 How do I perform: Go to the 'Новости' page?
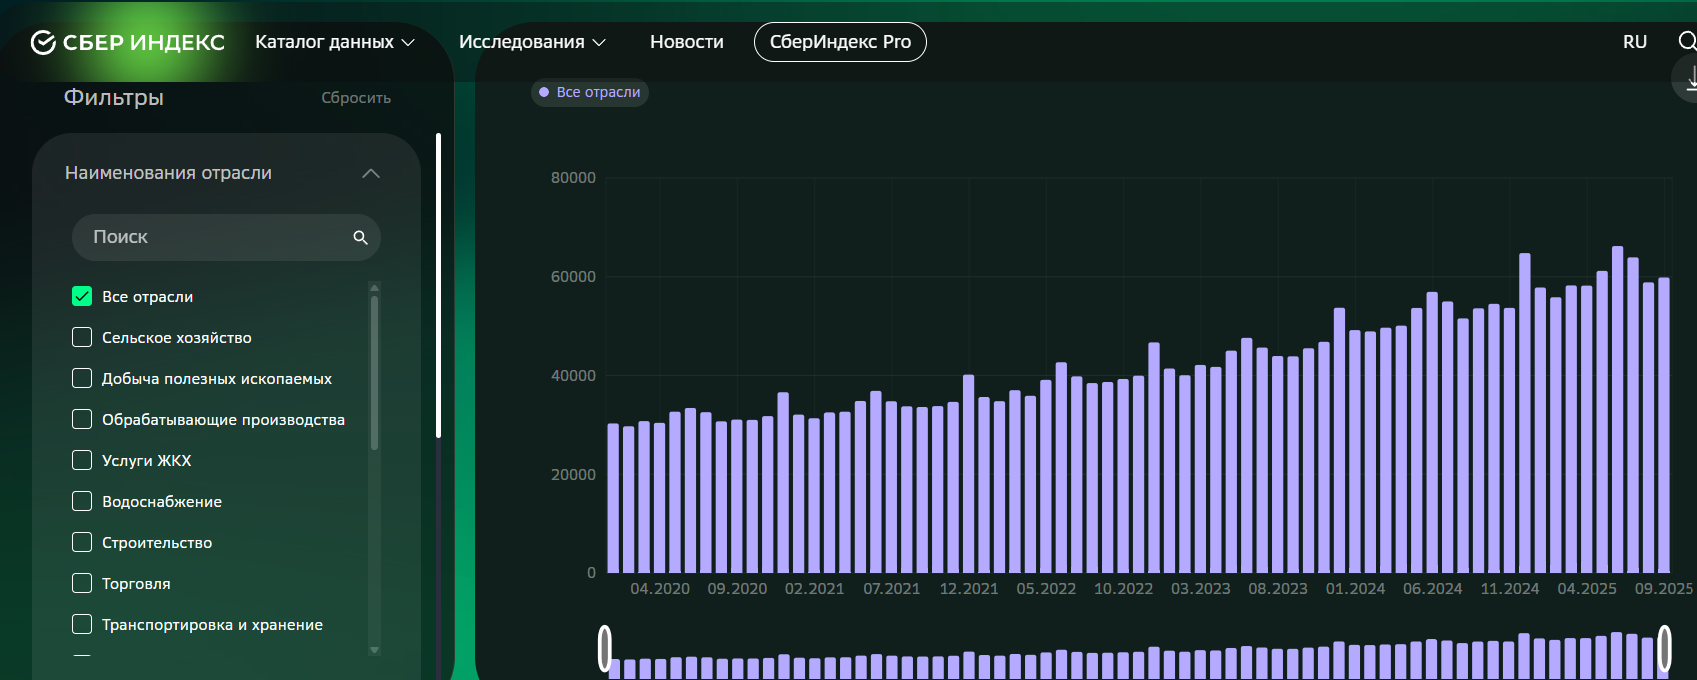click(x=686, y=42)
